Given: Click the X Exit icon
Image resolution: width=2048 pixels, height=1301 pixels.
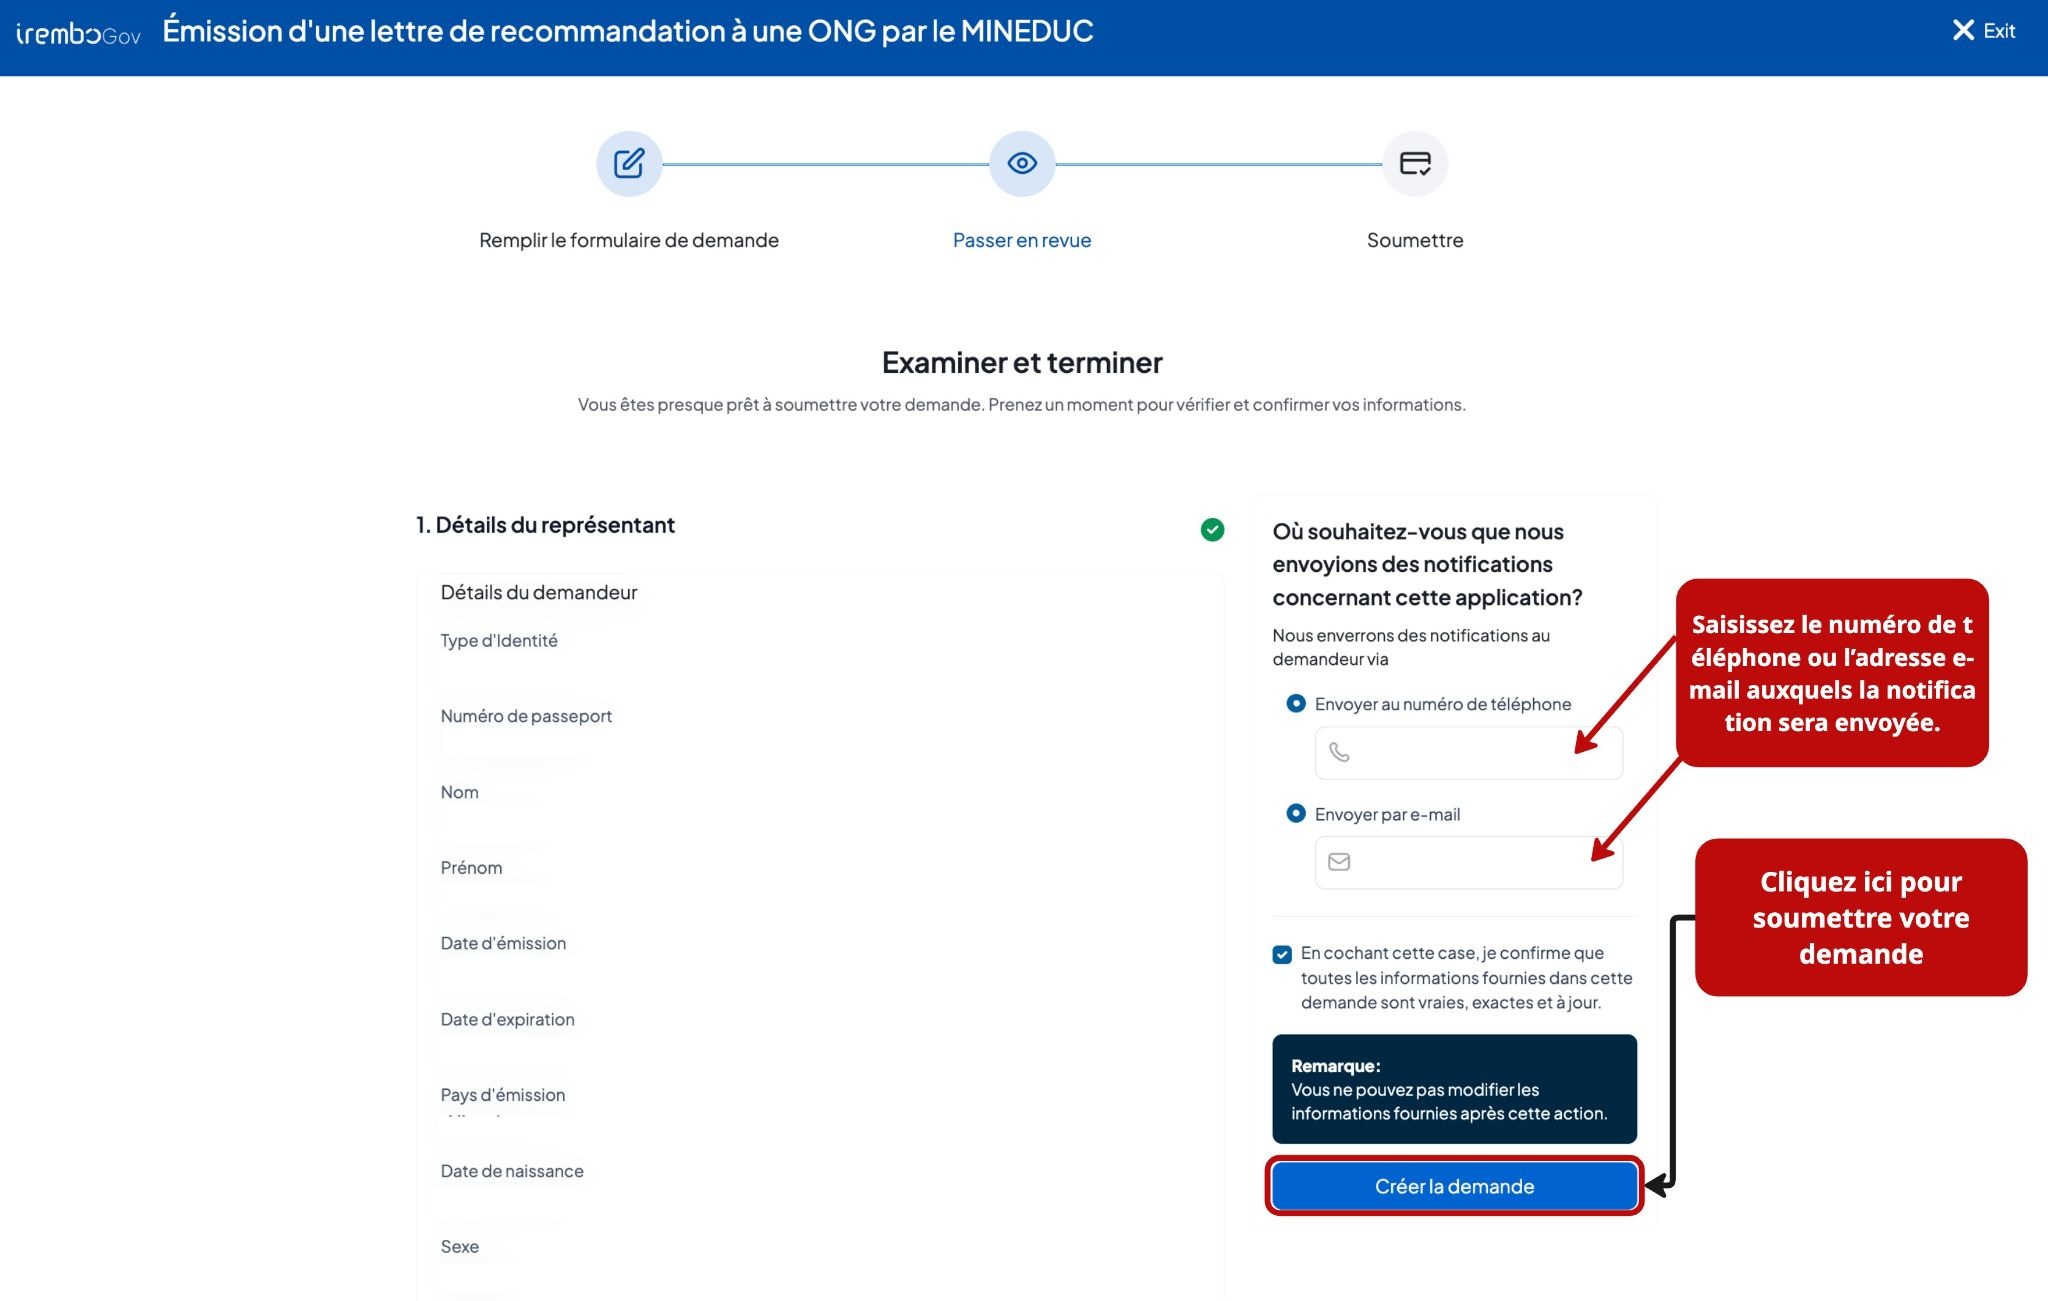Looking at the screenshot, I should point(1963,30).
